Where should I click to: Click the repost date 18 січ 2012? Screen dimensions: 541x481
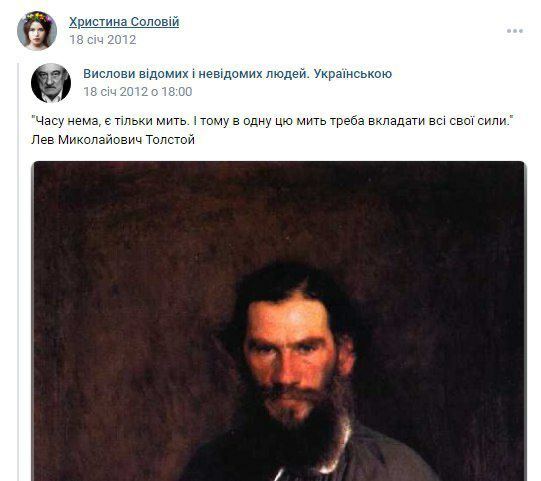coord(102,40)
